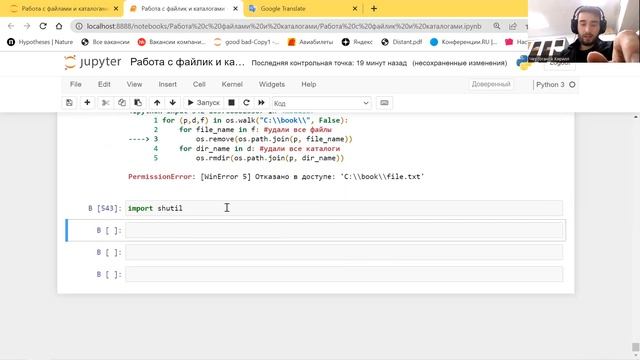
Task: Click the Jupyter logo
Action: click(92, 62)
